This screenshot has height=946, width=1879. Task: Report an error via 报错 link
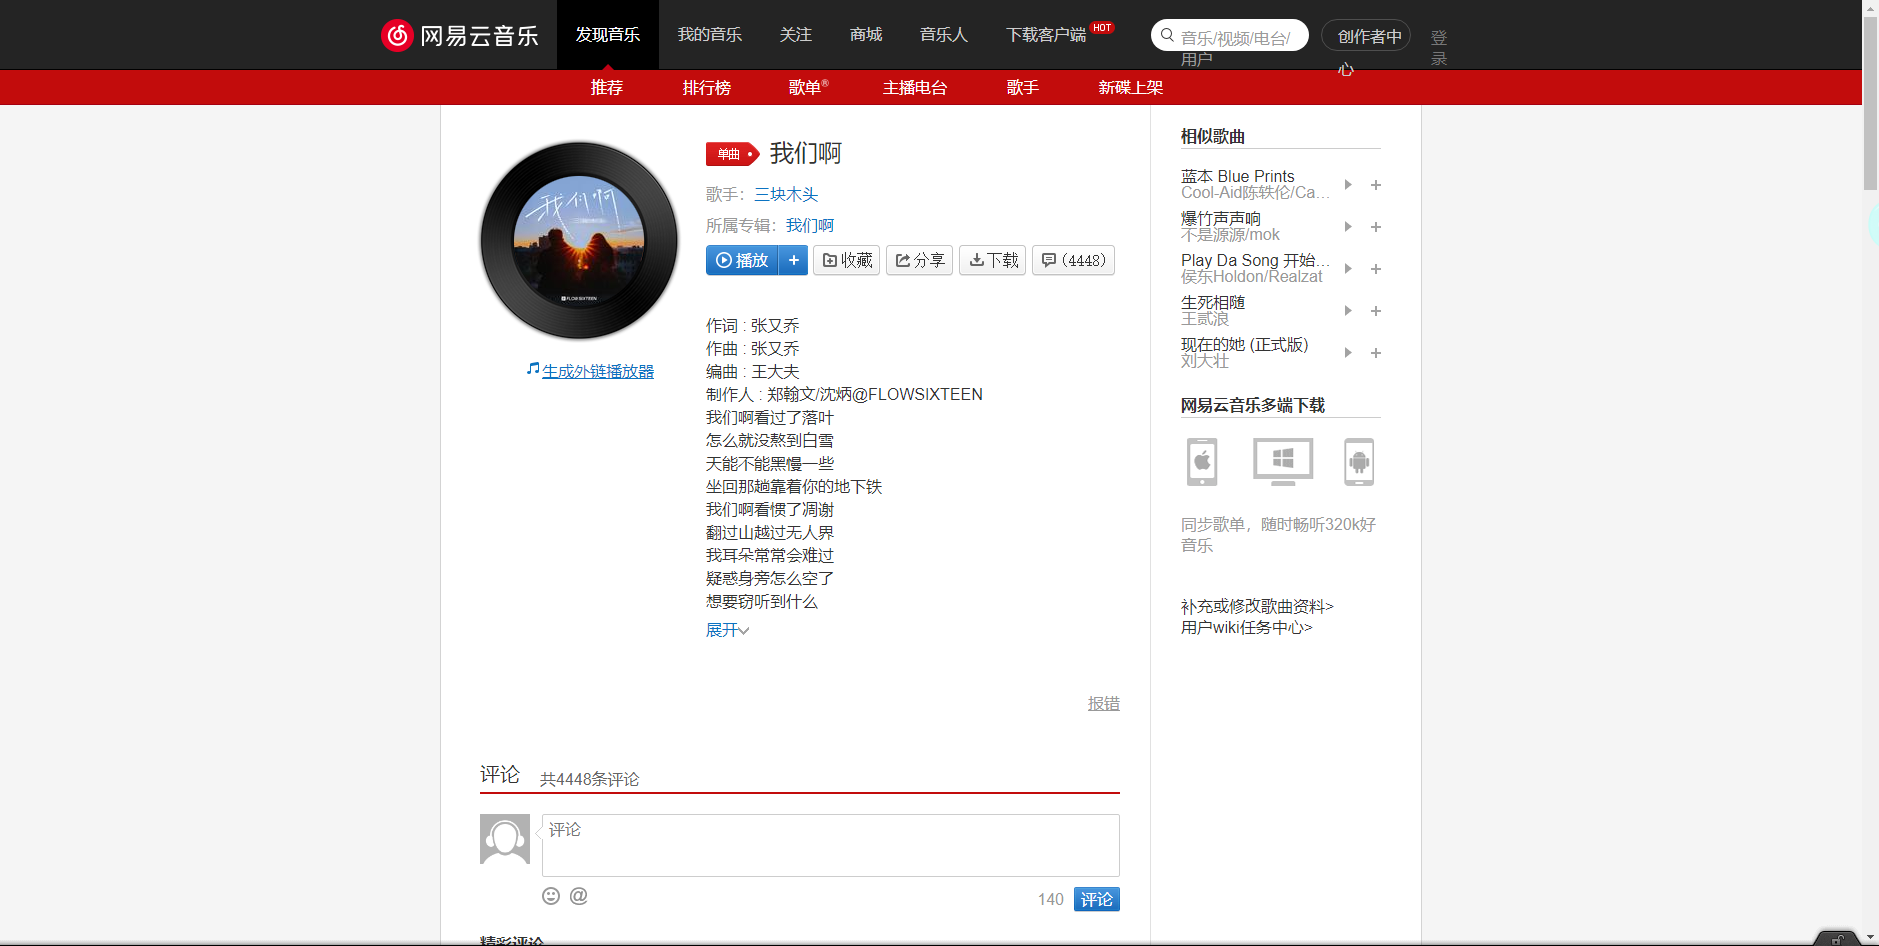[x=1103, y=703]
